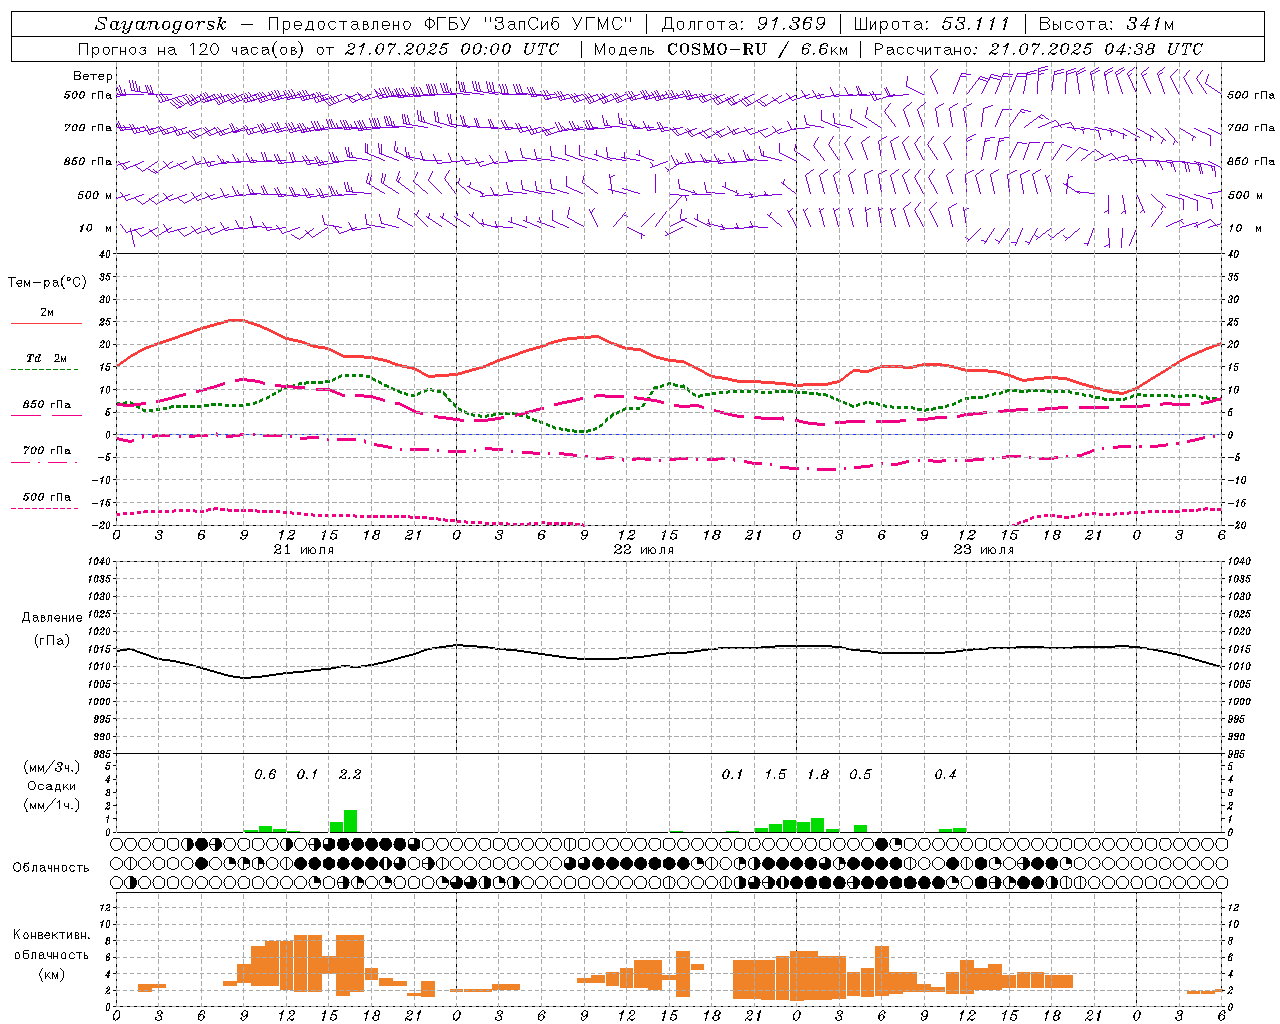Click the '(мм/3ч.)' precipitation unit label
The width and height of the screenshot is (1280, 1024).
pos(51,767)
